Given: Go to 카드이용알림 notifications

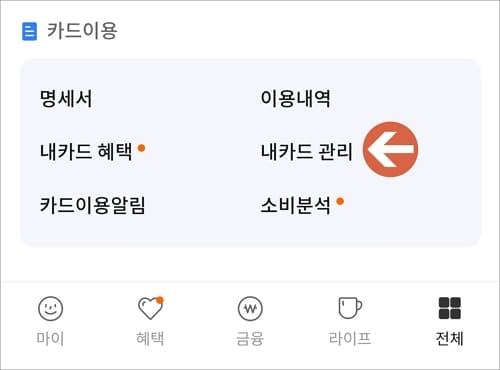Looking at the screenshot, I should tap(93, 205).
